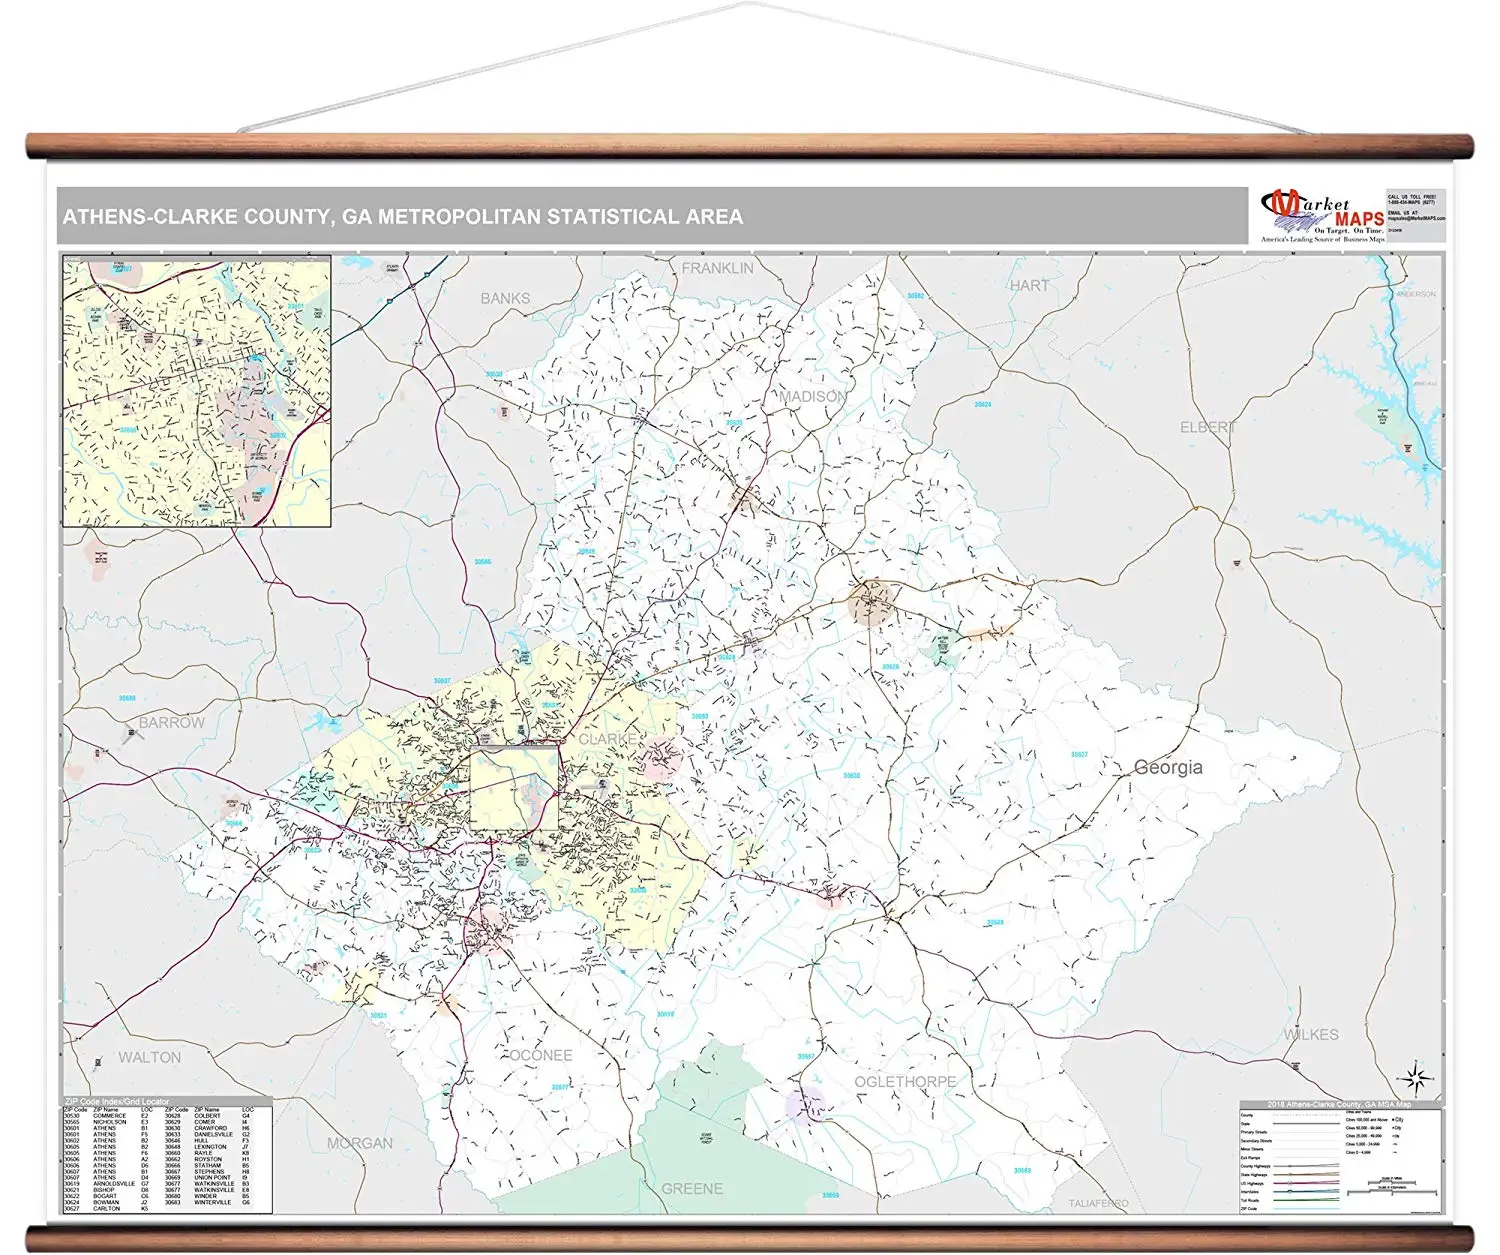The image size is (1500, 1255).
Task: Click the compass rose north arrow
Action: (1416, 1077)
